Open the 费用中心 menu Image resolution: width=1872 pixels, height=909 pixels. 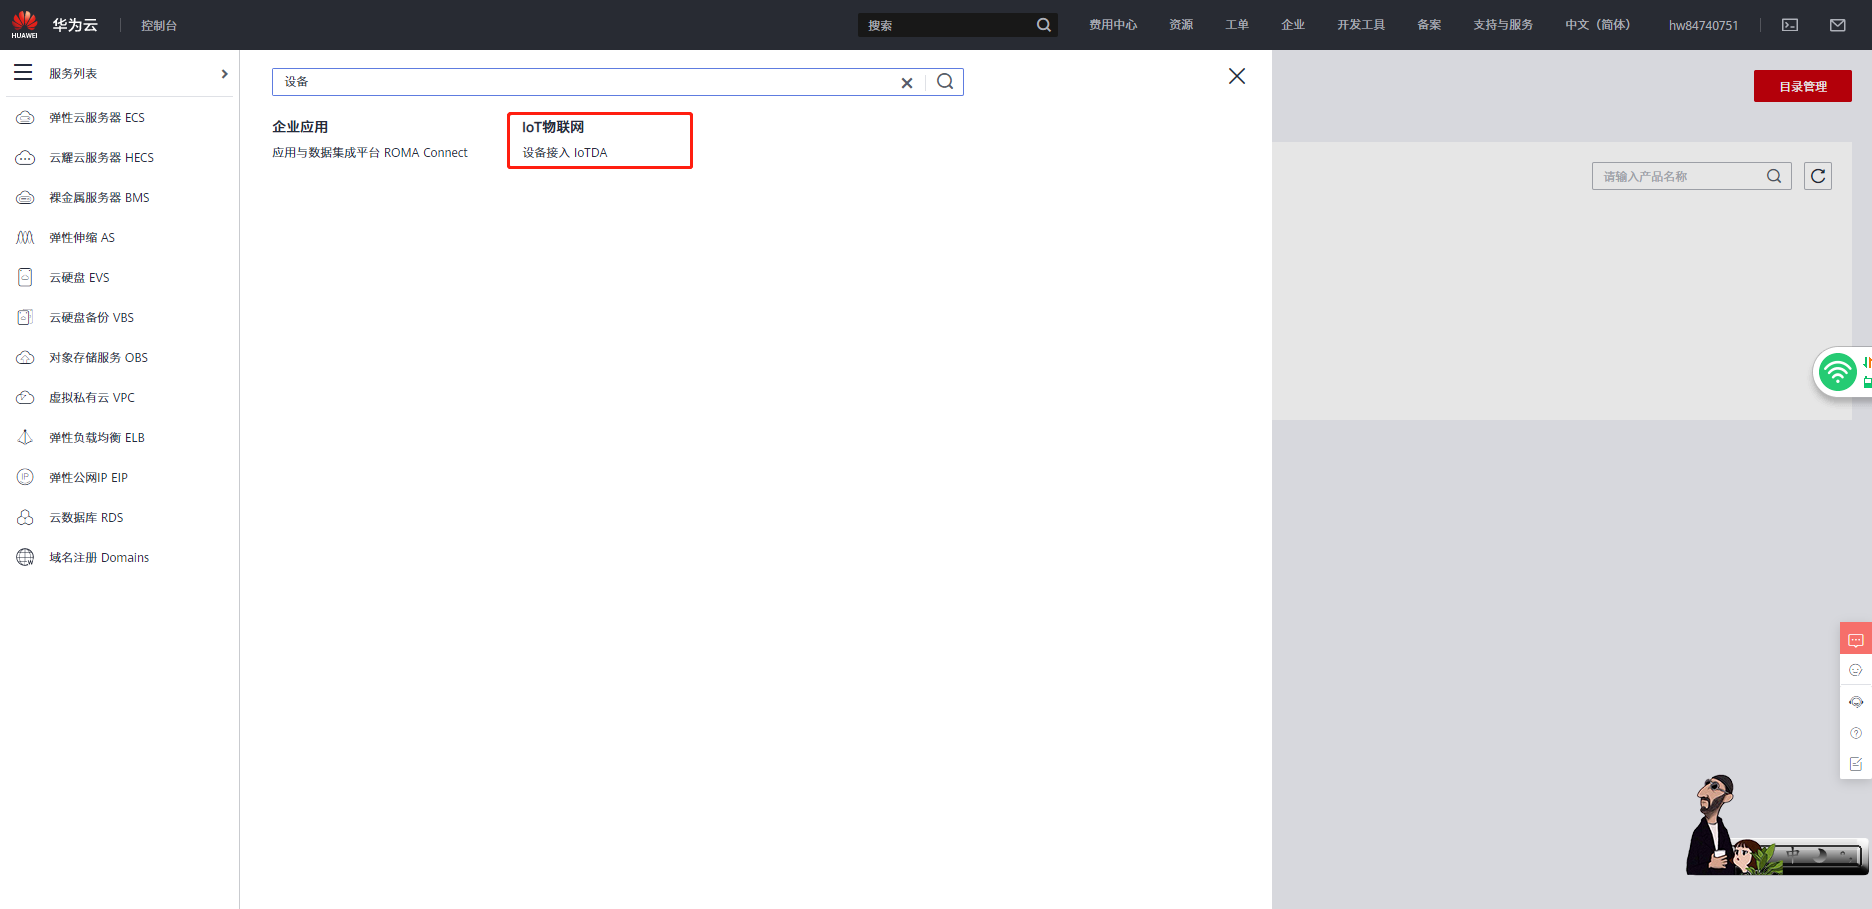coord(1113,25)
